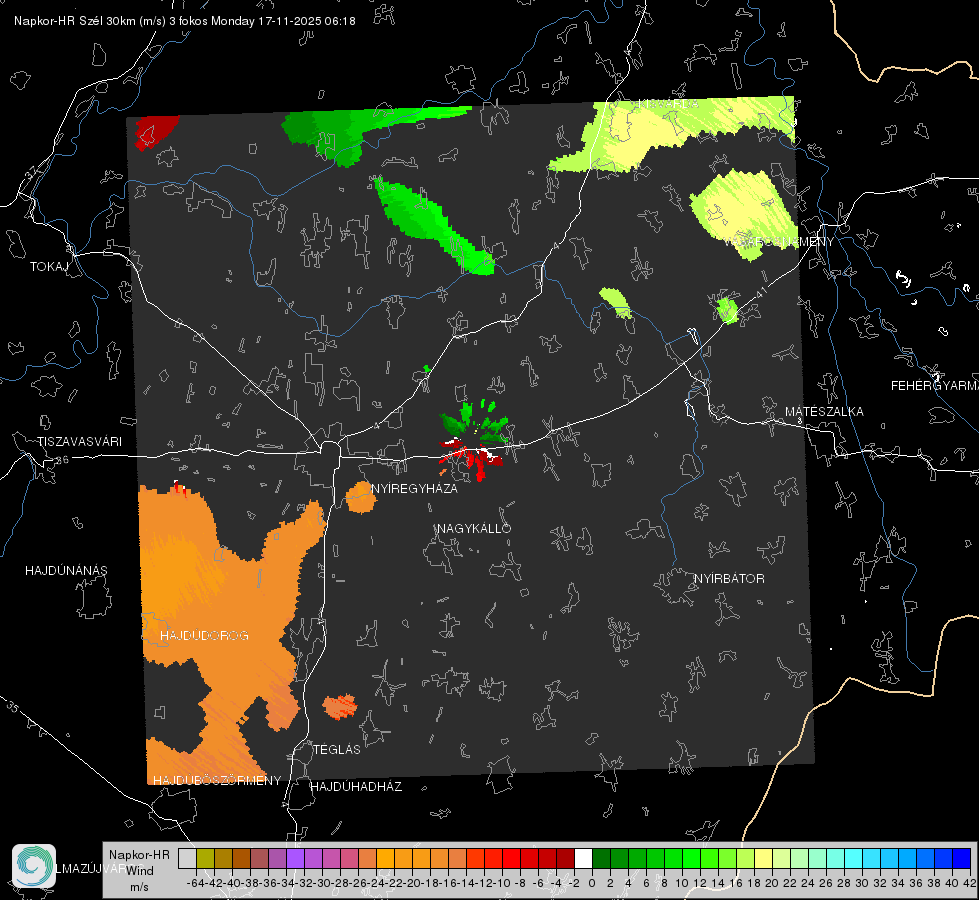This screenshot has height=900, width=979.
Task: Click the NYÍREGYHÁZA city label
Action: (x=415, y=488)
